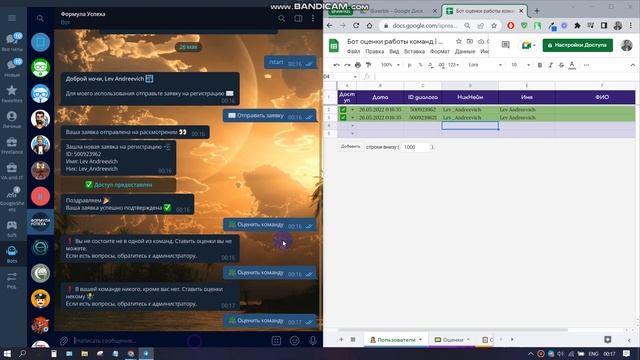Open the Chrome extensions puzzle icon

(577, 25)
